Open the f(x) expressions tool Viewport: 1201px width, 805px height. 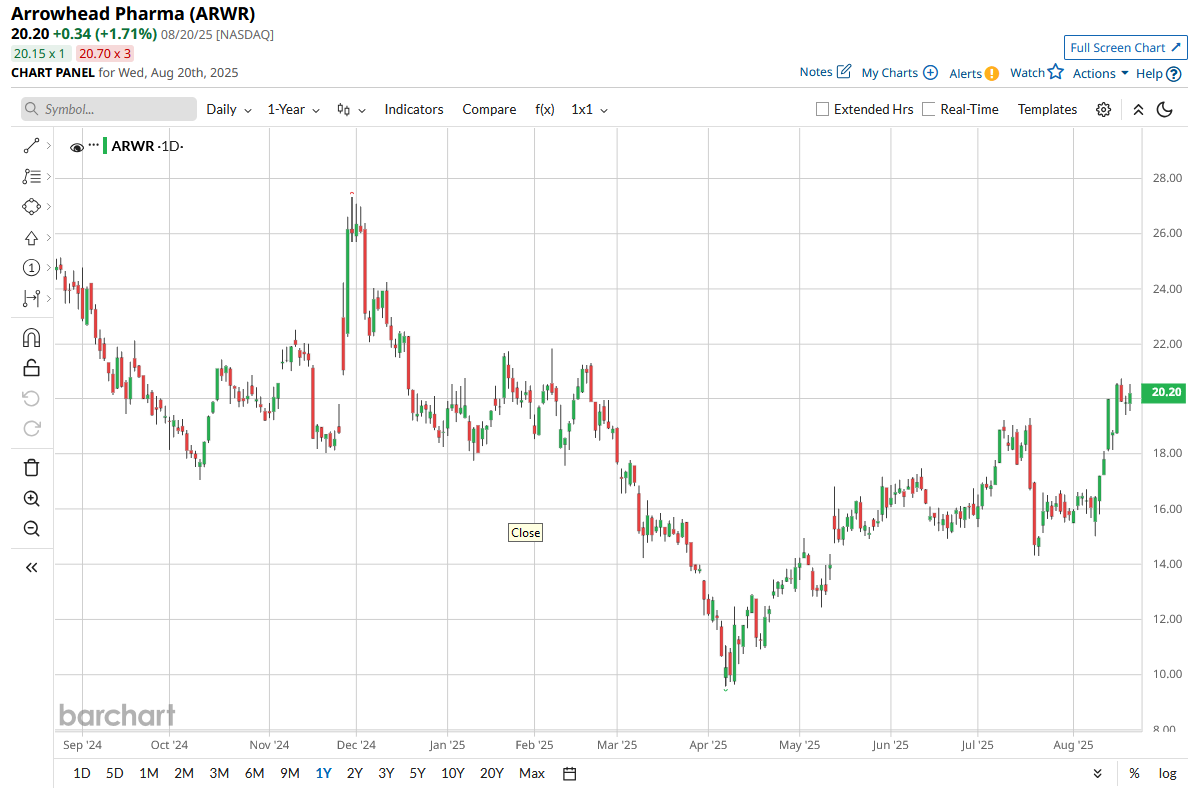(545, 110)
